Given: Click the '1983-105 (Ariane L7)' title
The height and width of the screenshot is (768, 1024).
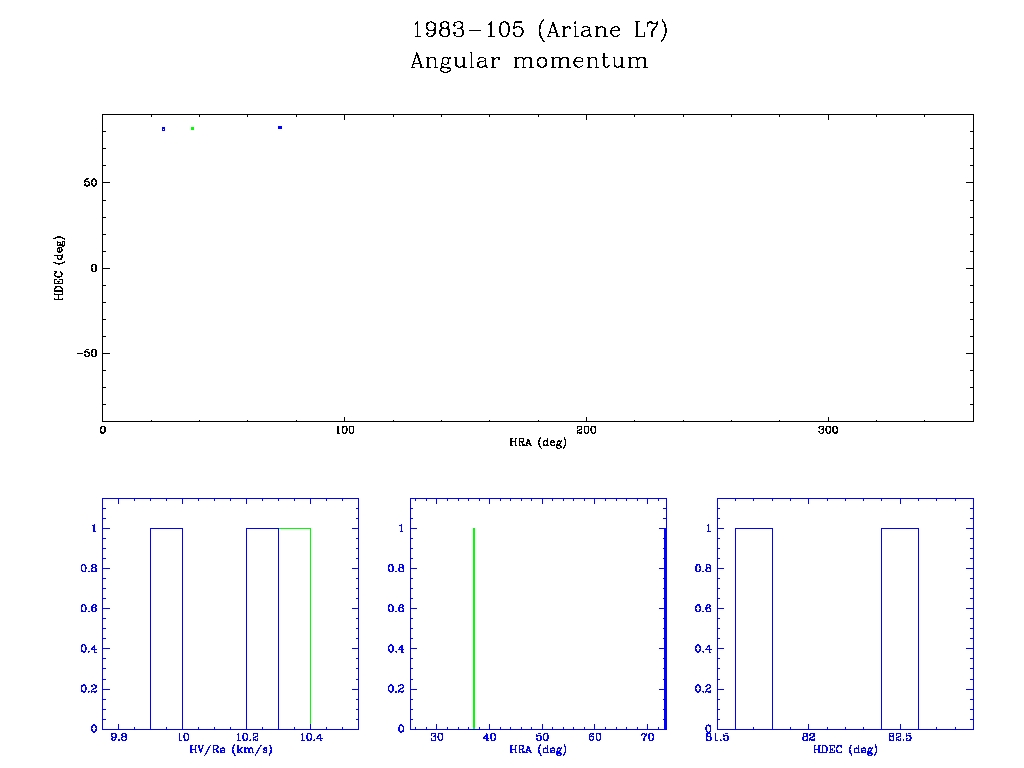Looking at the screenshot, I should [x=540, y=30].
